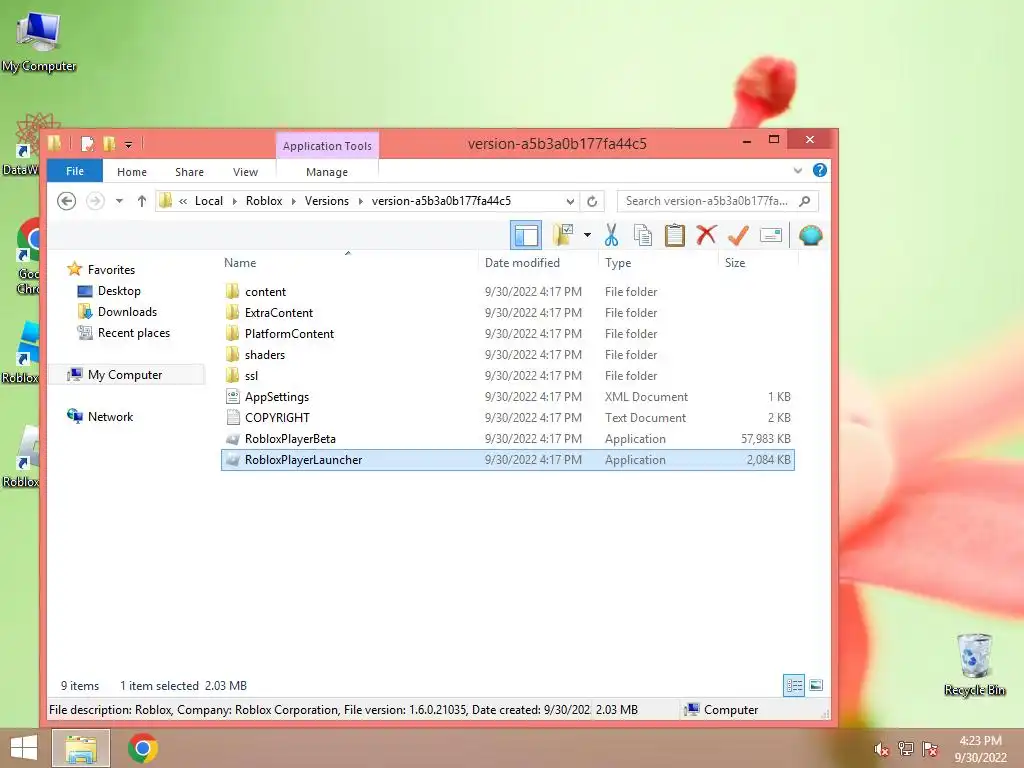Expand the arrow after Local breadcrumb
Image resolution: width=1024 pixels, height=768 pixels.
pos(234,201)
